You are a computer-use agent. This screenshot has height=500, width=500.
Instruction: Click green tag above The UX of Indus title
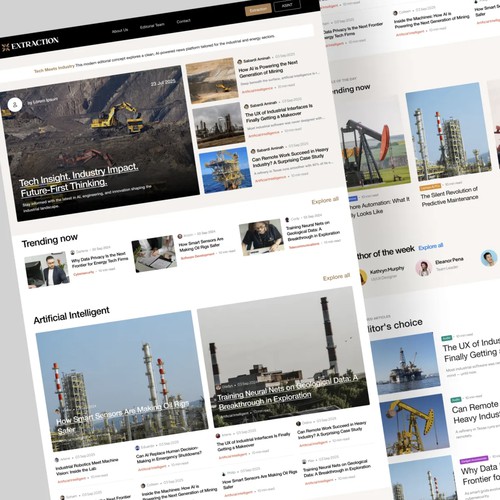(447, 338)
